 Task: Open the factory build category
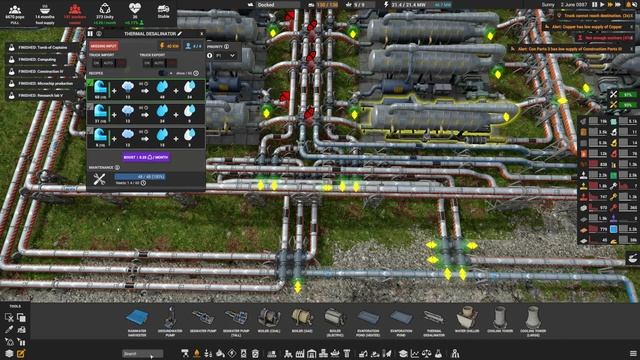coord(300,353)
